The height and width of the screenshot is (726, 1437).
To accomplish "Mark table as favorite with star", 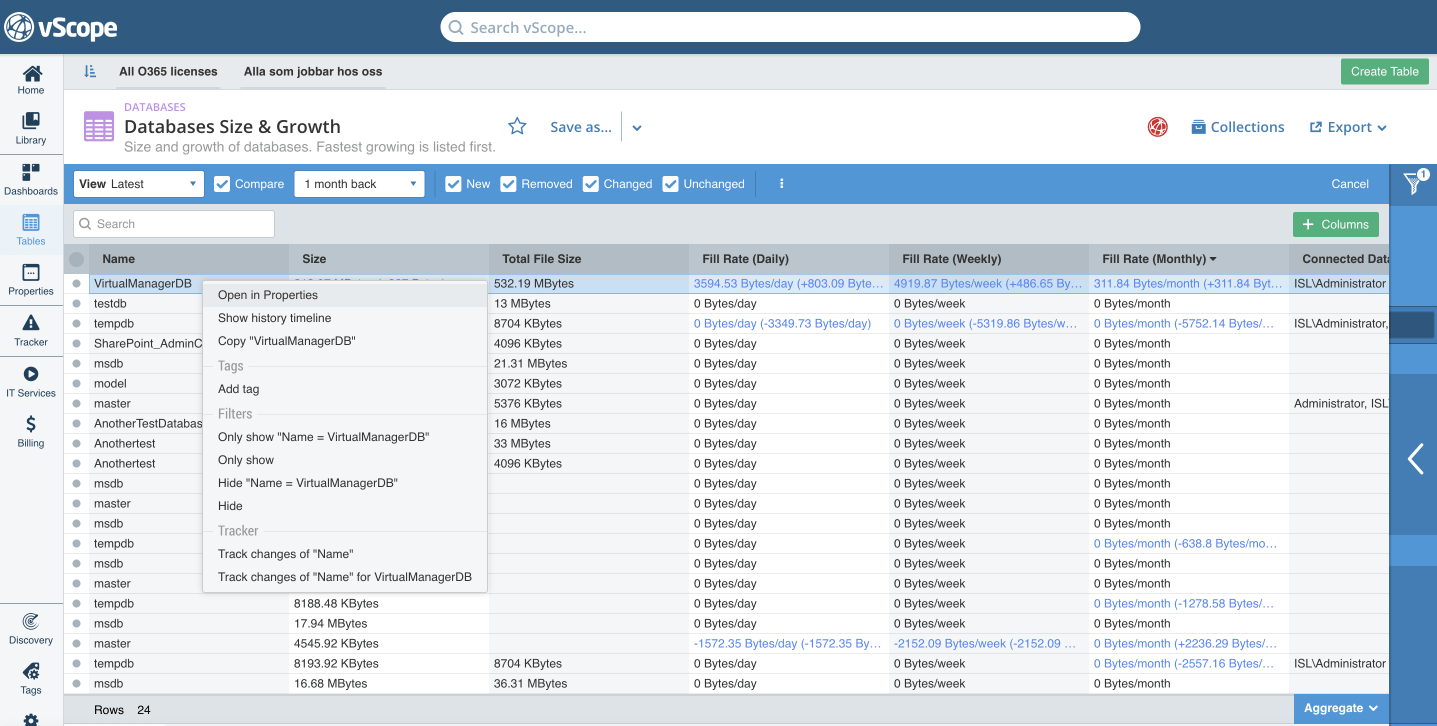I will [517, 126].
